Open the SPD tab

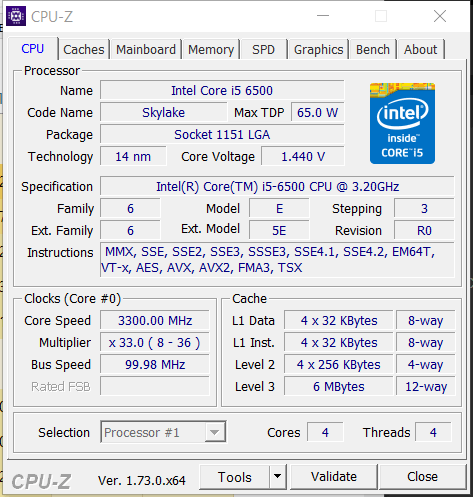263,49
